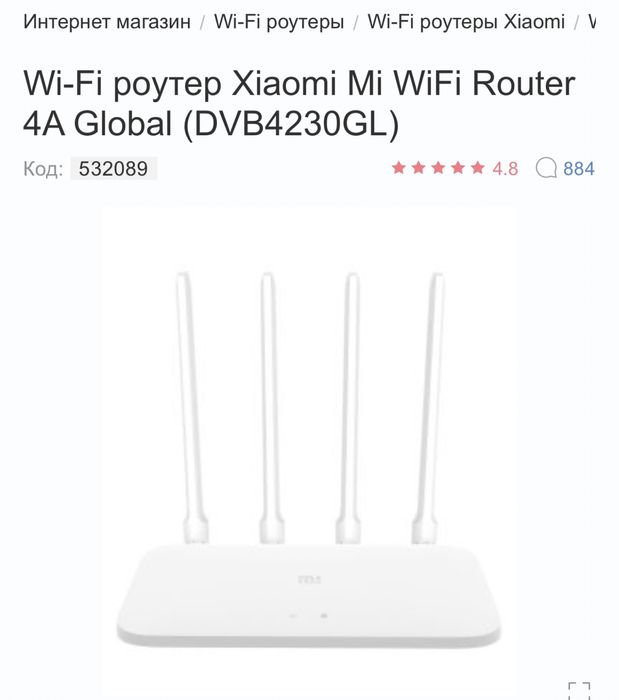Open the Интернет магазин breadcrumb link

tap(107, 21)
